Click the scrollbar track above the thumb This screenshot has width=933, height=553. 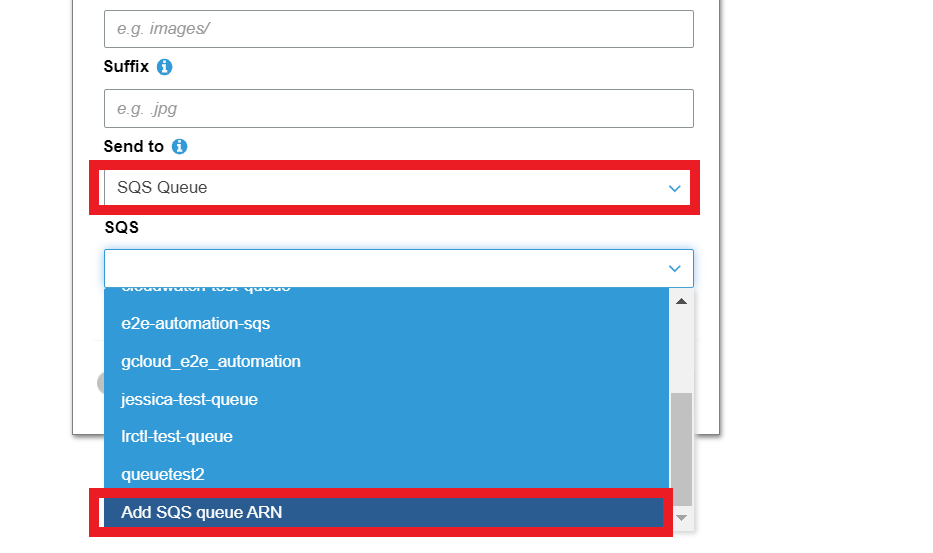(x=681, y=350)
